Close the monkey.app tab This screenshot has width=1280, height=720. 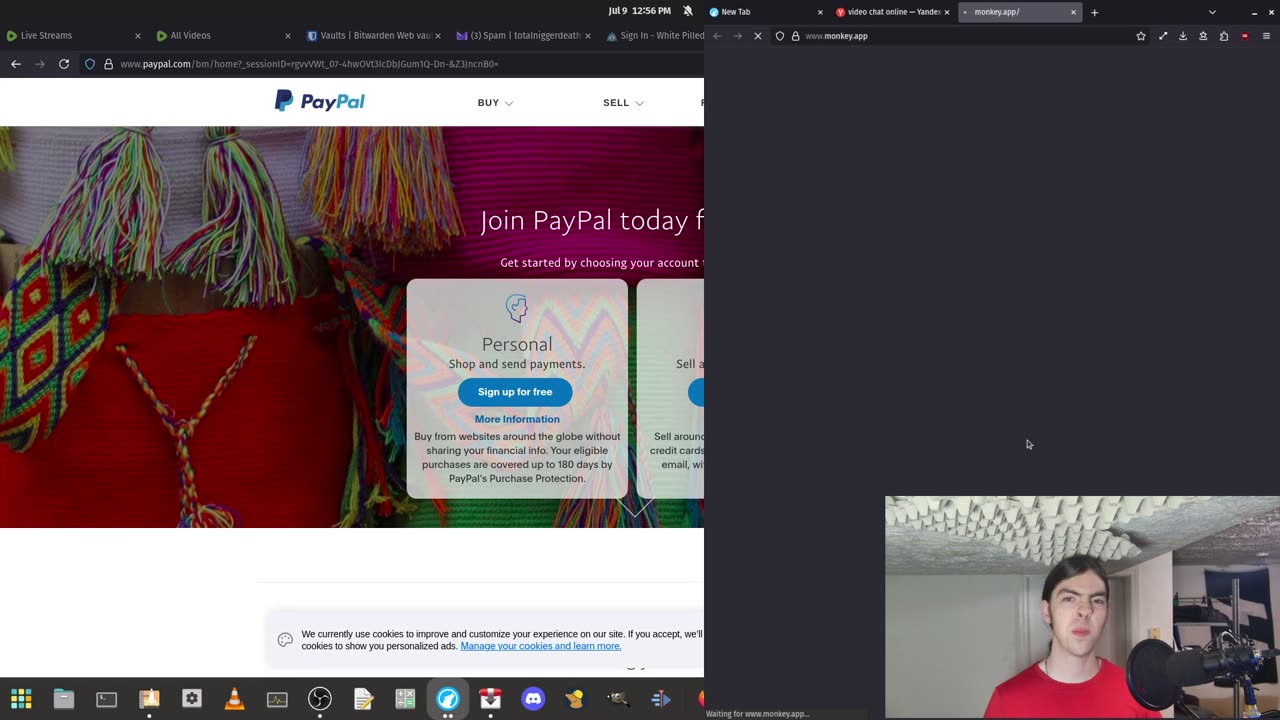pos(1073,12)
